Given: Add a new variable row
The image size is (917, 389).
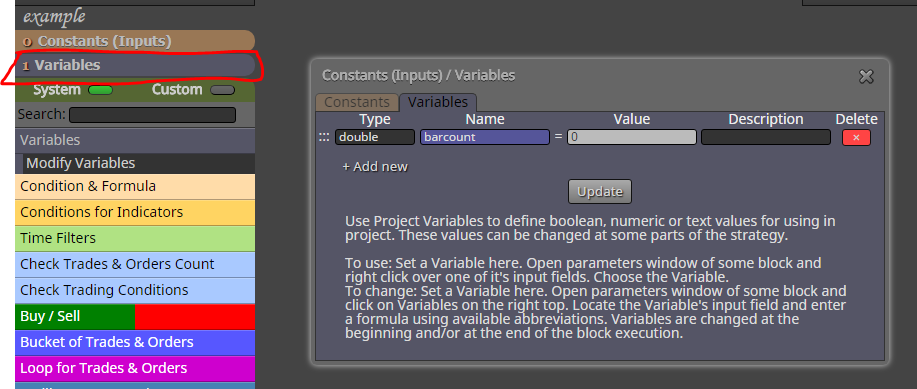Looking at the screenshot, I should (375, 167).
